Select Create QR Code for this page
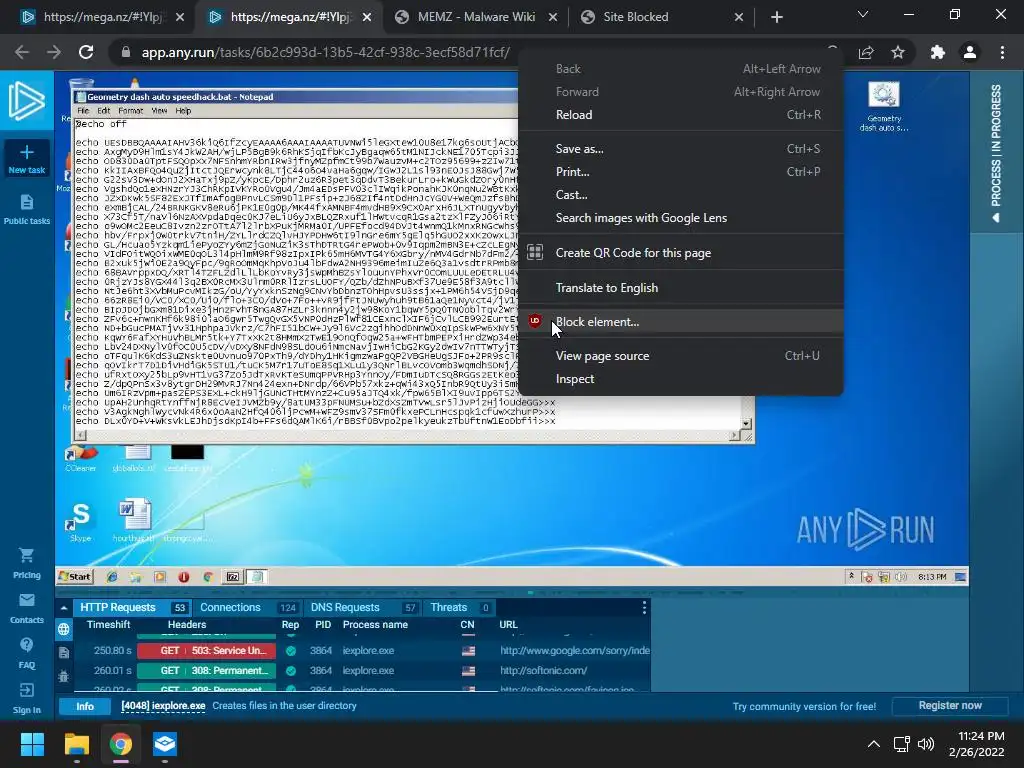 (x=680, y=252)
